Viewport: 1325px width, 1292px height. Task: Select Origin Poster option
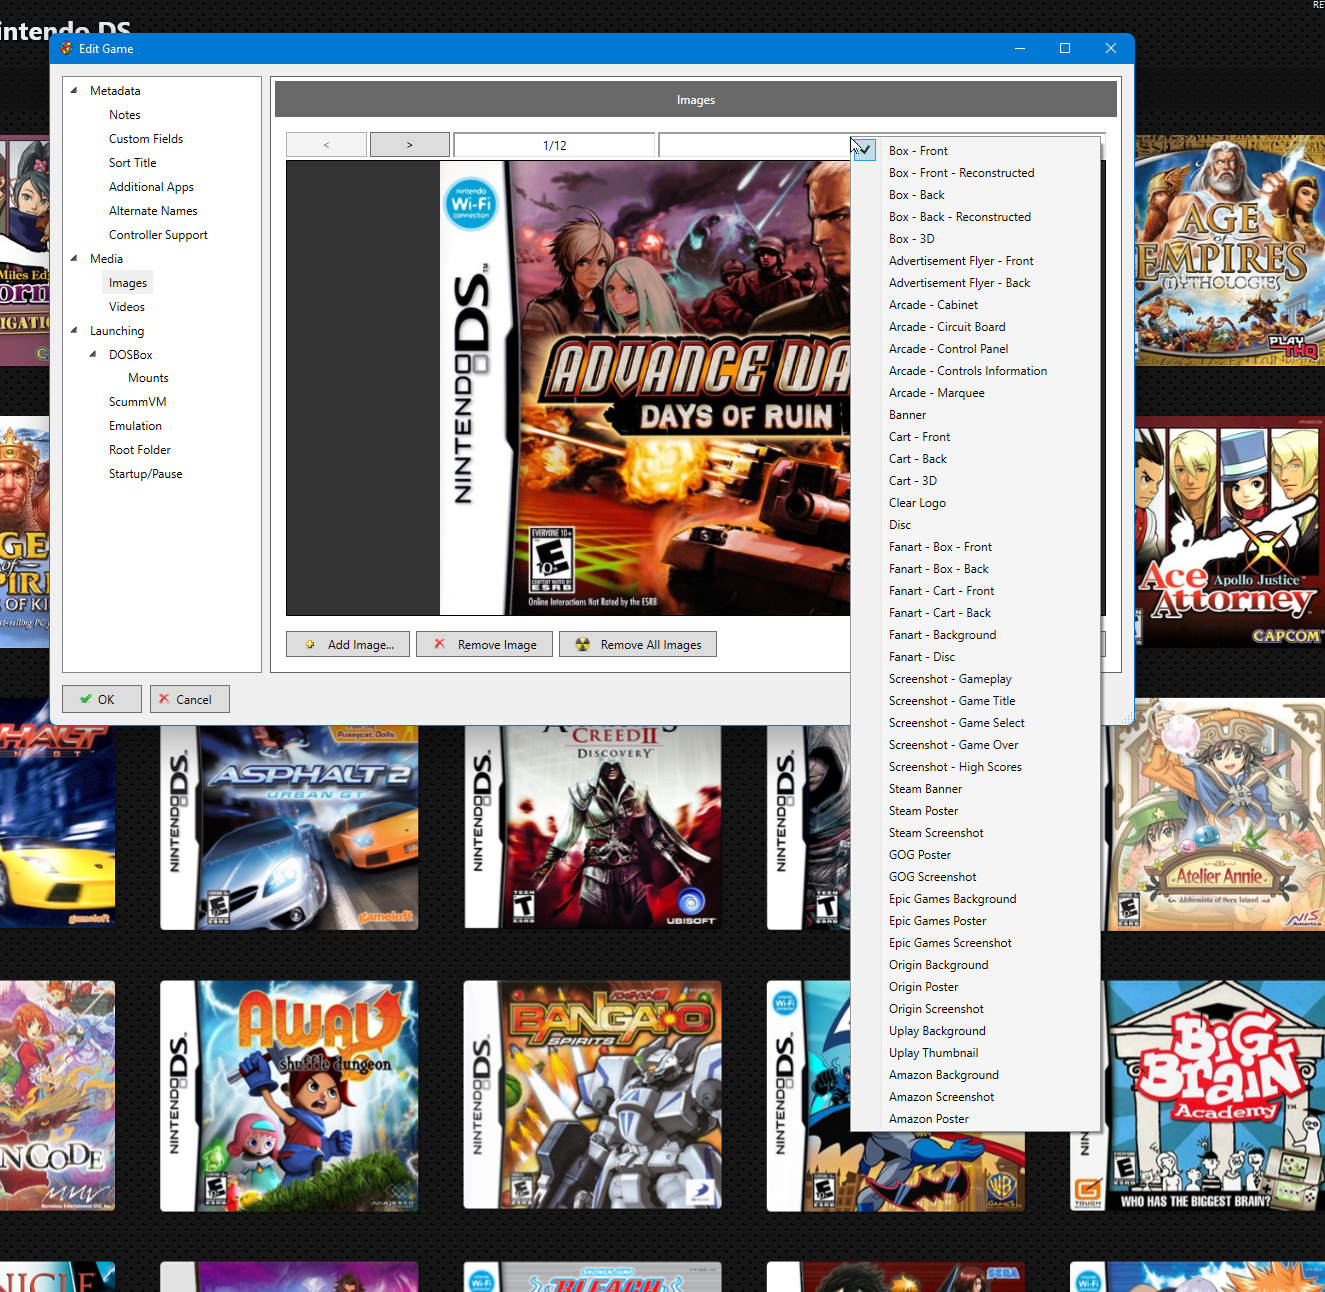point(976,987)
